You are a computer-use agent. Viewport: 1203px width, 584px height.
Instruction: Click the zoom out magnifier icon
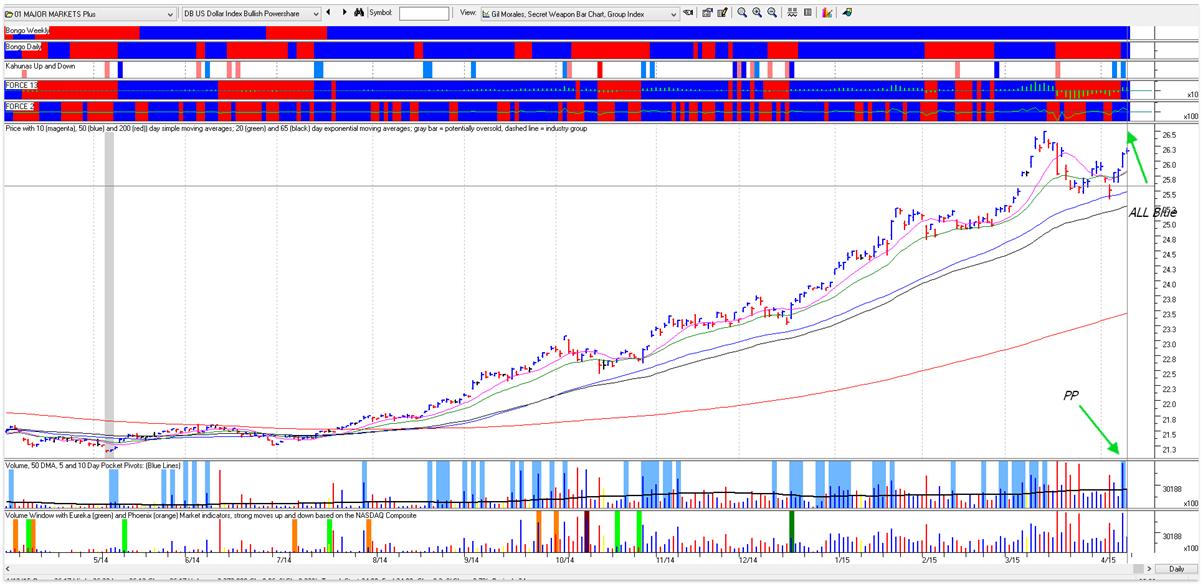773,13
